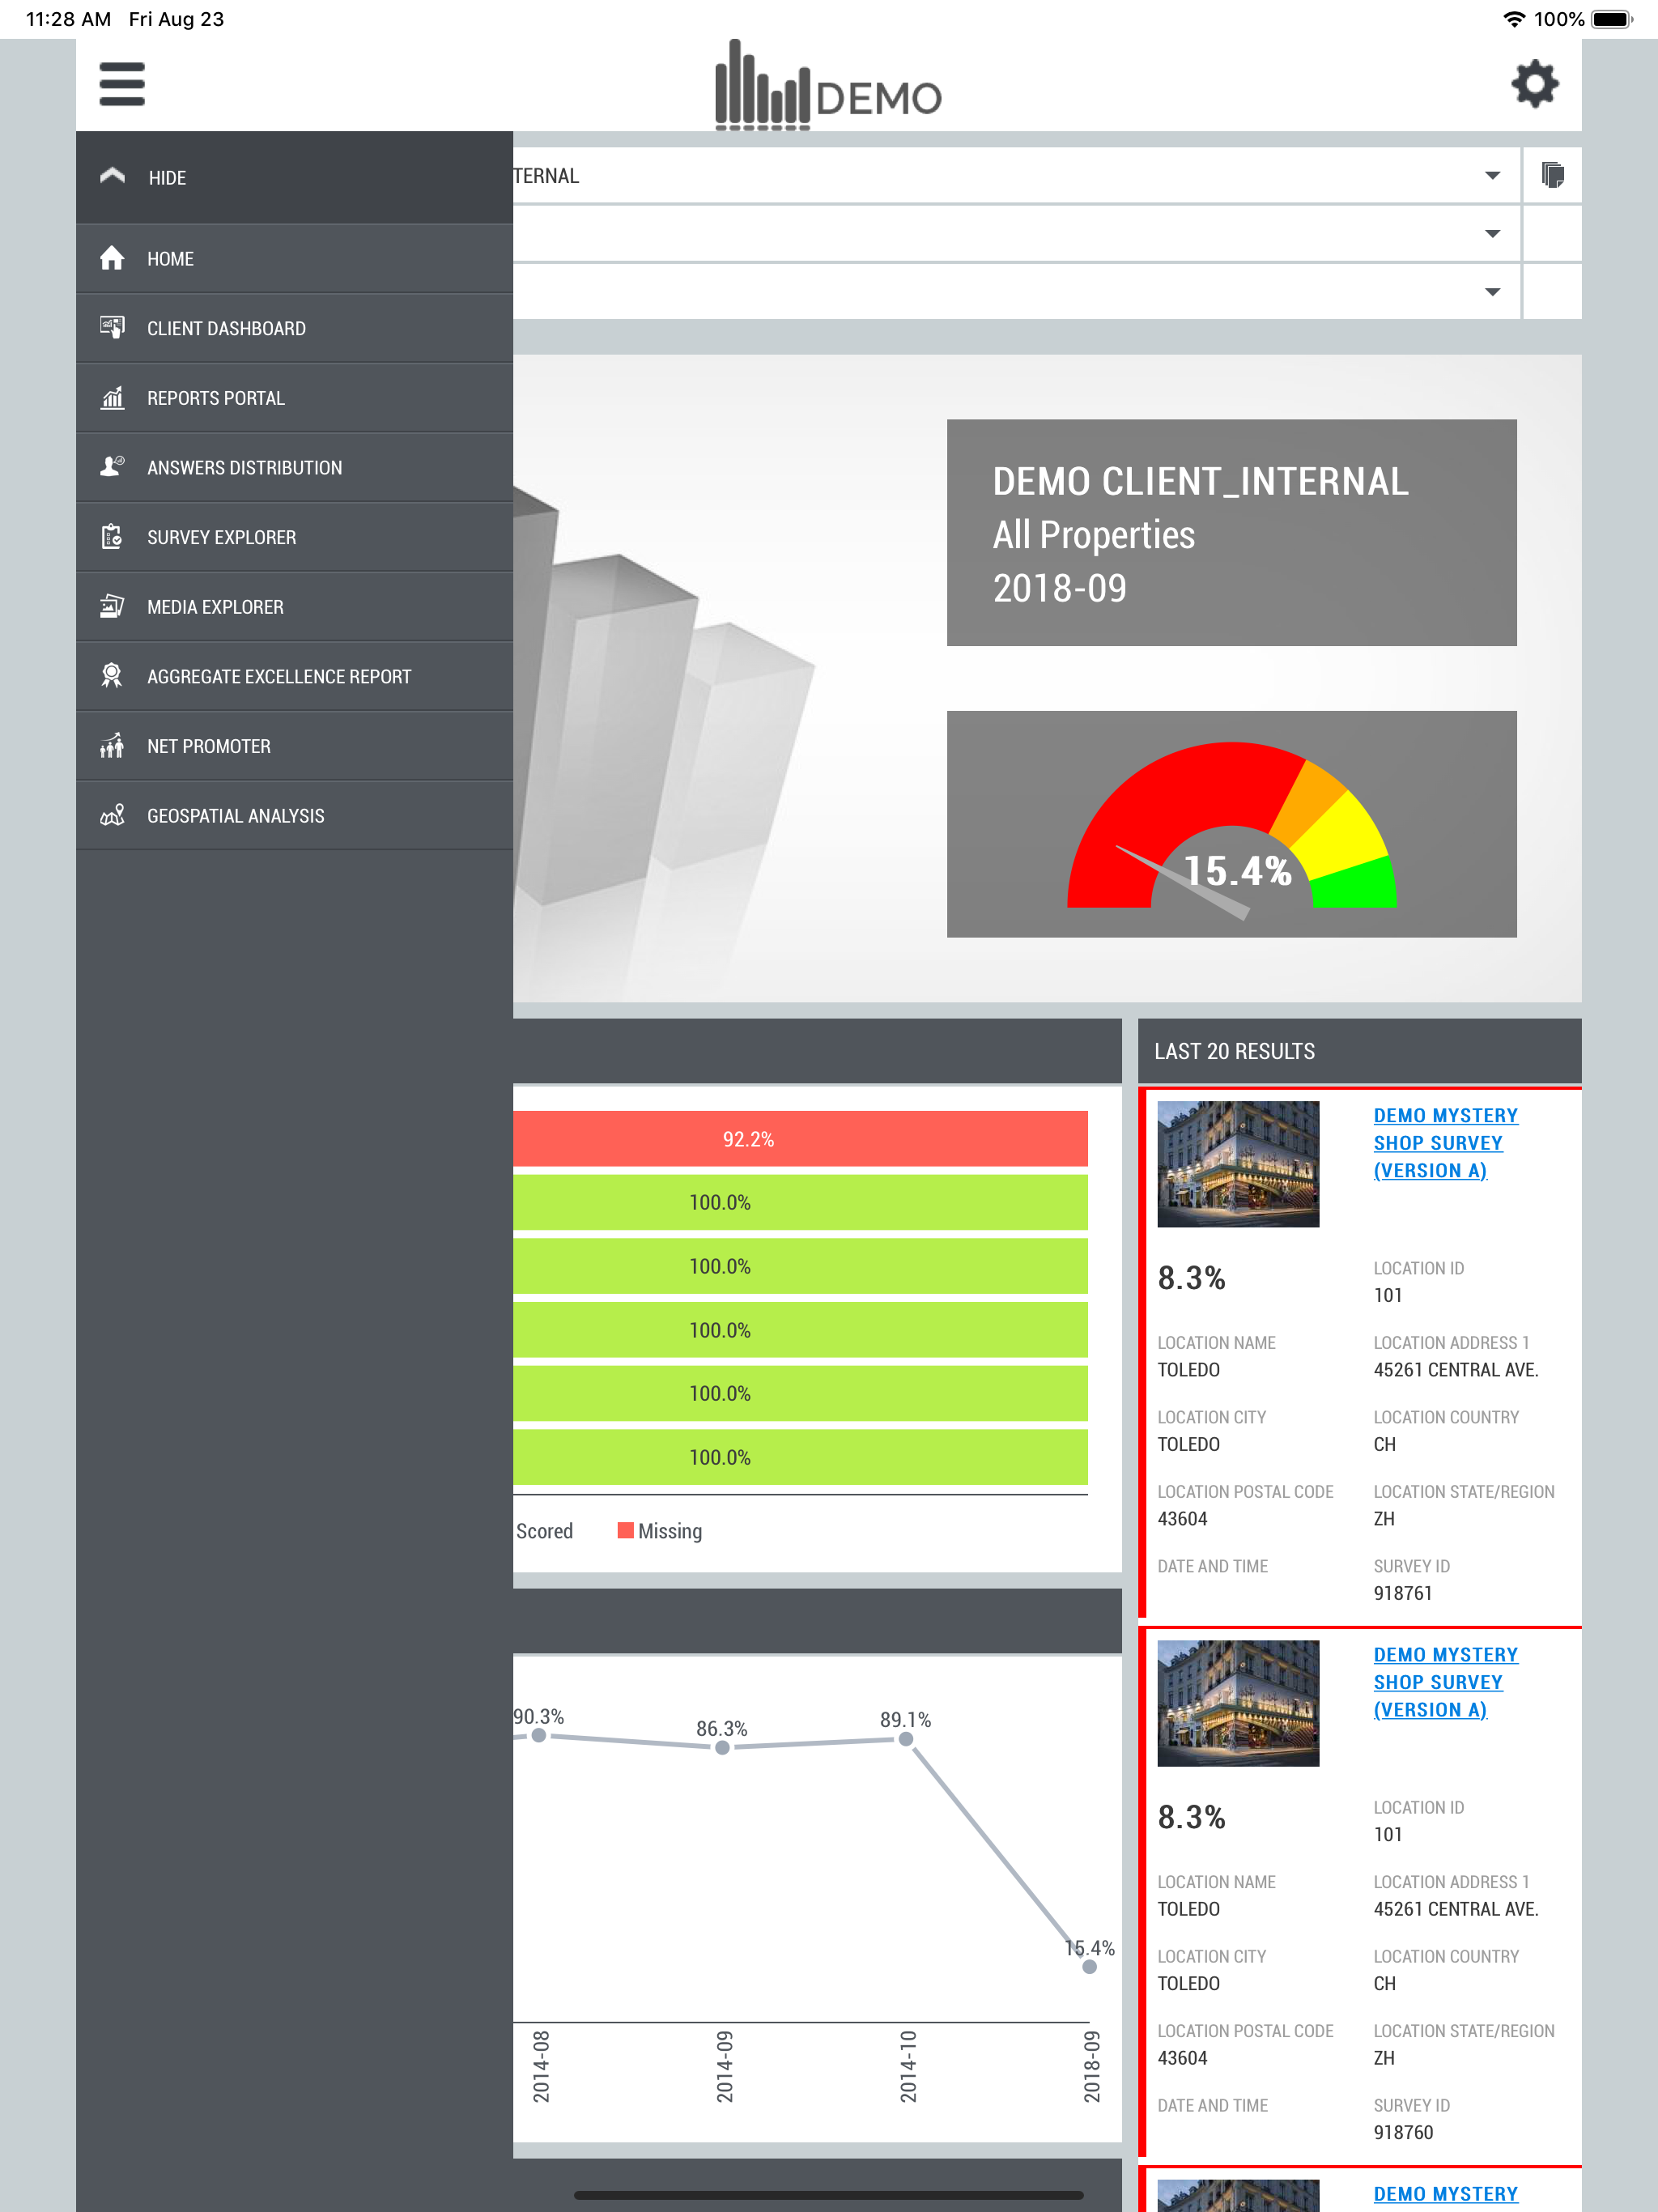The height and width of the screenshot is (2212, 1658).
Task: Click the last green 100.0% bar
Action: click(x=800, y=1457)
